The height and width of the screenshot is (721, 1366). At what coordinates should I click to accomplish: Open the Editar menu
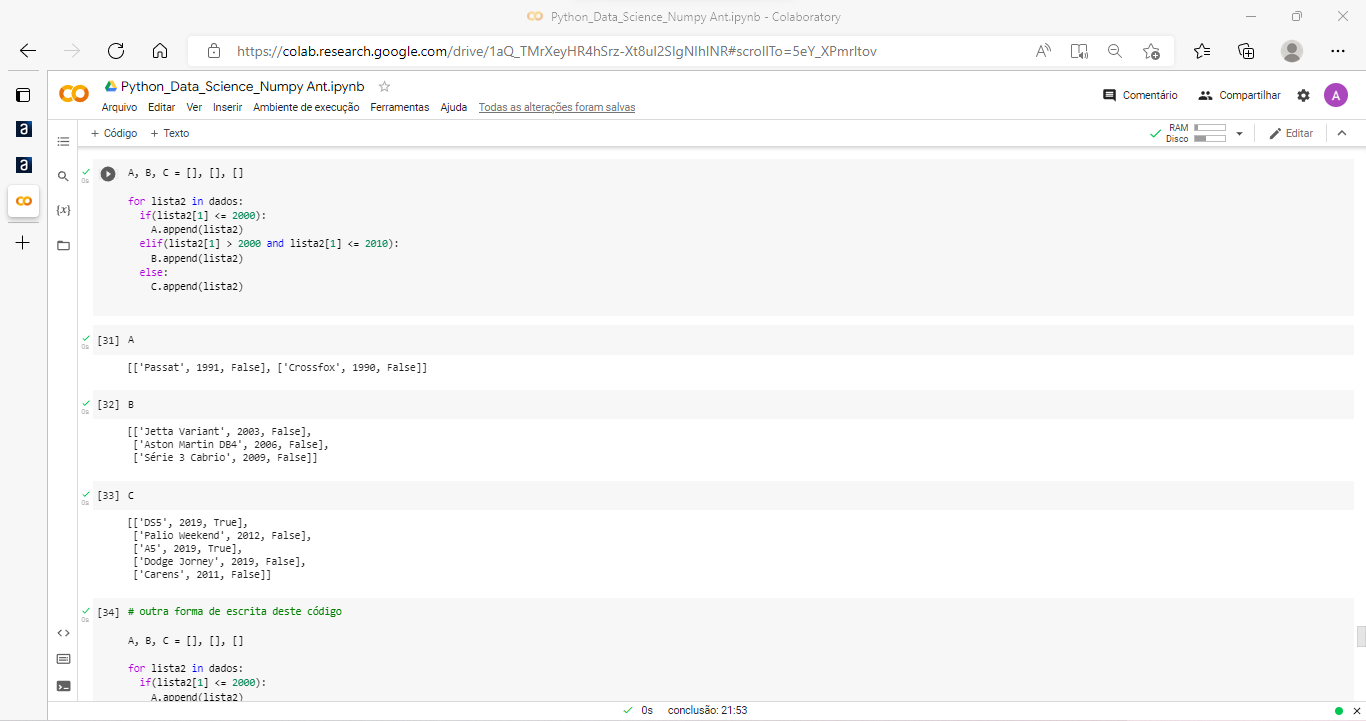(x=161, y=107)
